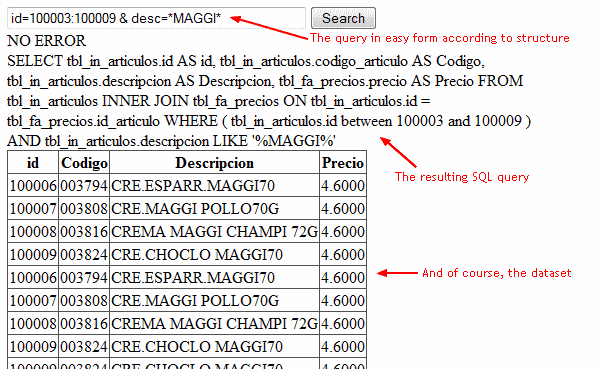Click the first id cell 100008
The width and height of the screenshot is (604, 371).
(33, 232)
